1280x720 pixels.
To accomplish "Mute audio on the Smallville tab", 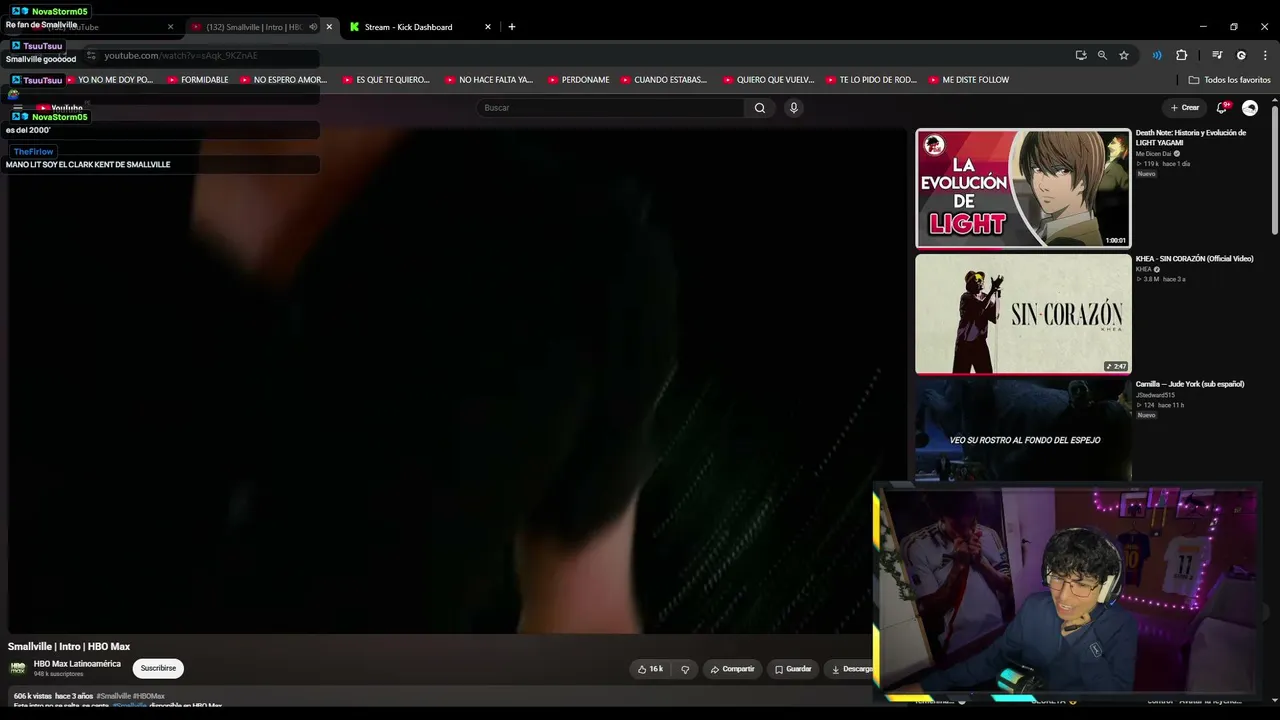I will tap(313, 27).
